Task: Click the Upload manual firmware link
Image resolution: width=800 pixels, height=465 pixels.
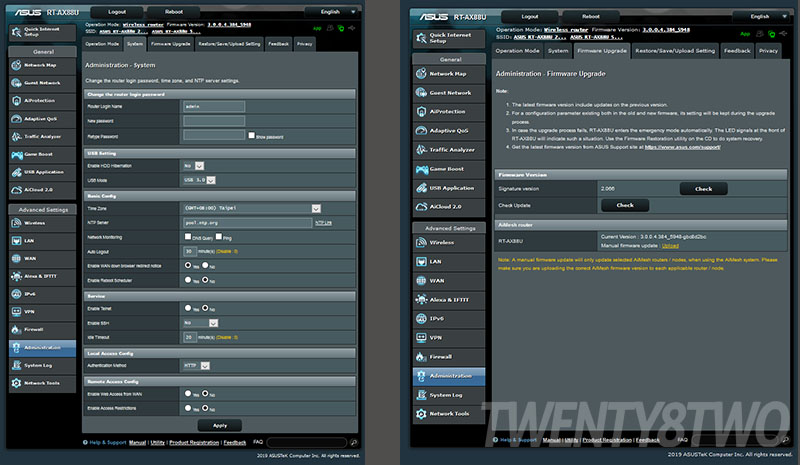Action: point(670,246)
